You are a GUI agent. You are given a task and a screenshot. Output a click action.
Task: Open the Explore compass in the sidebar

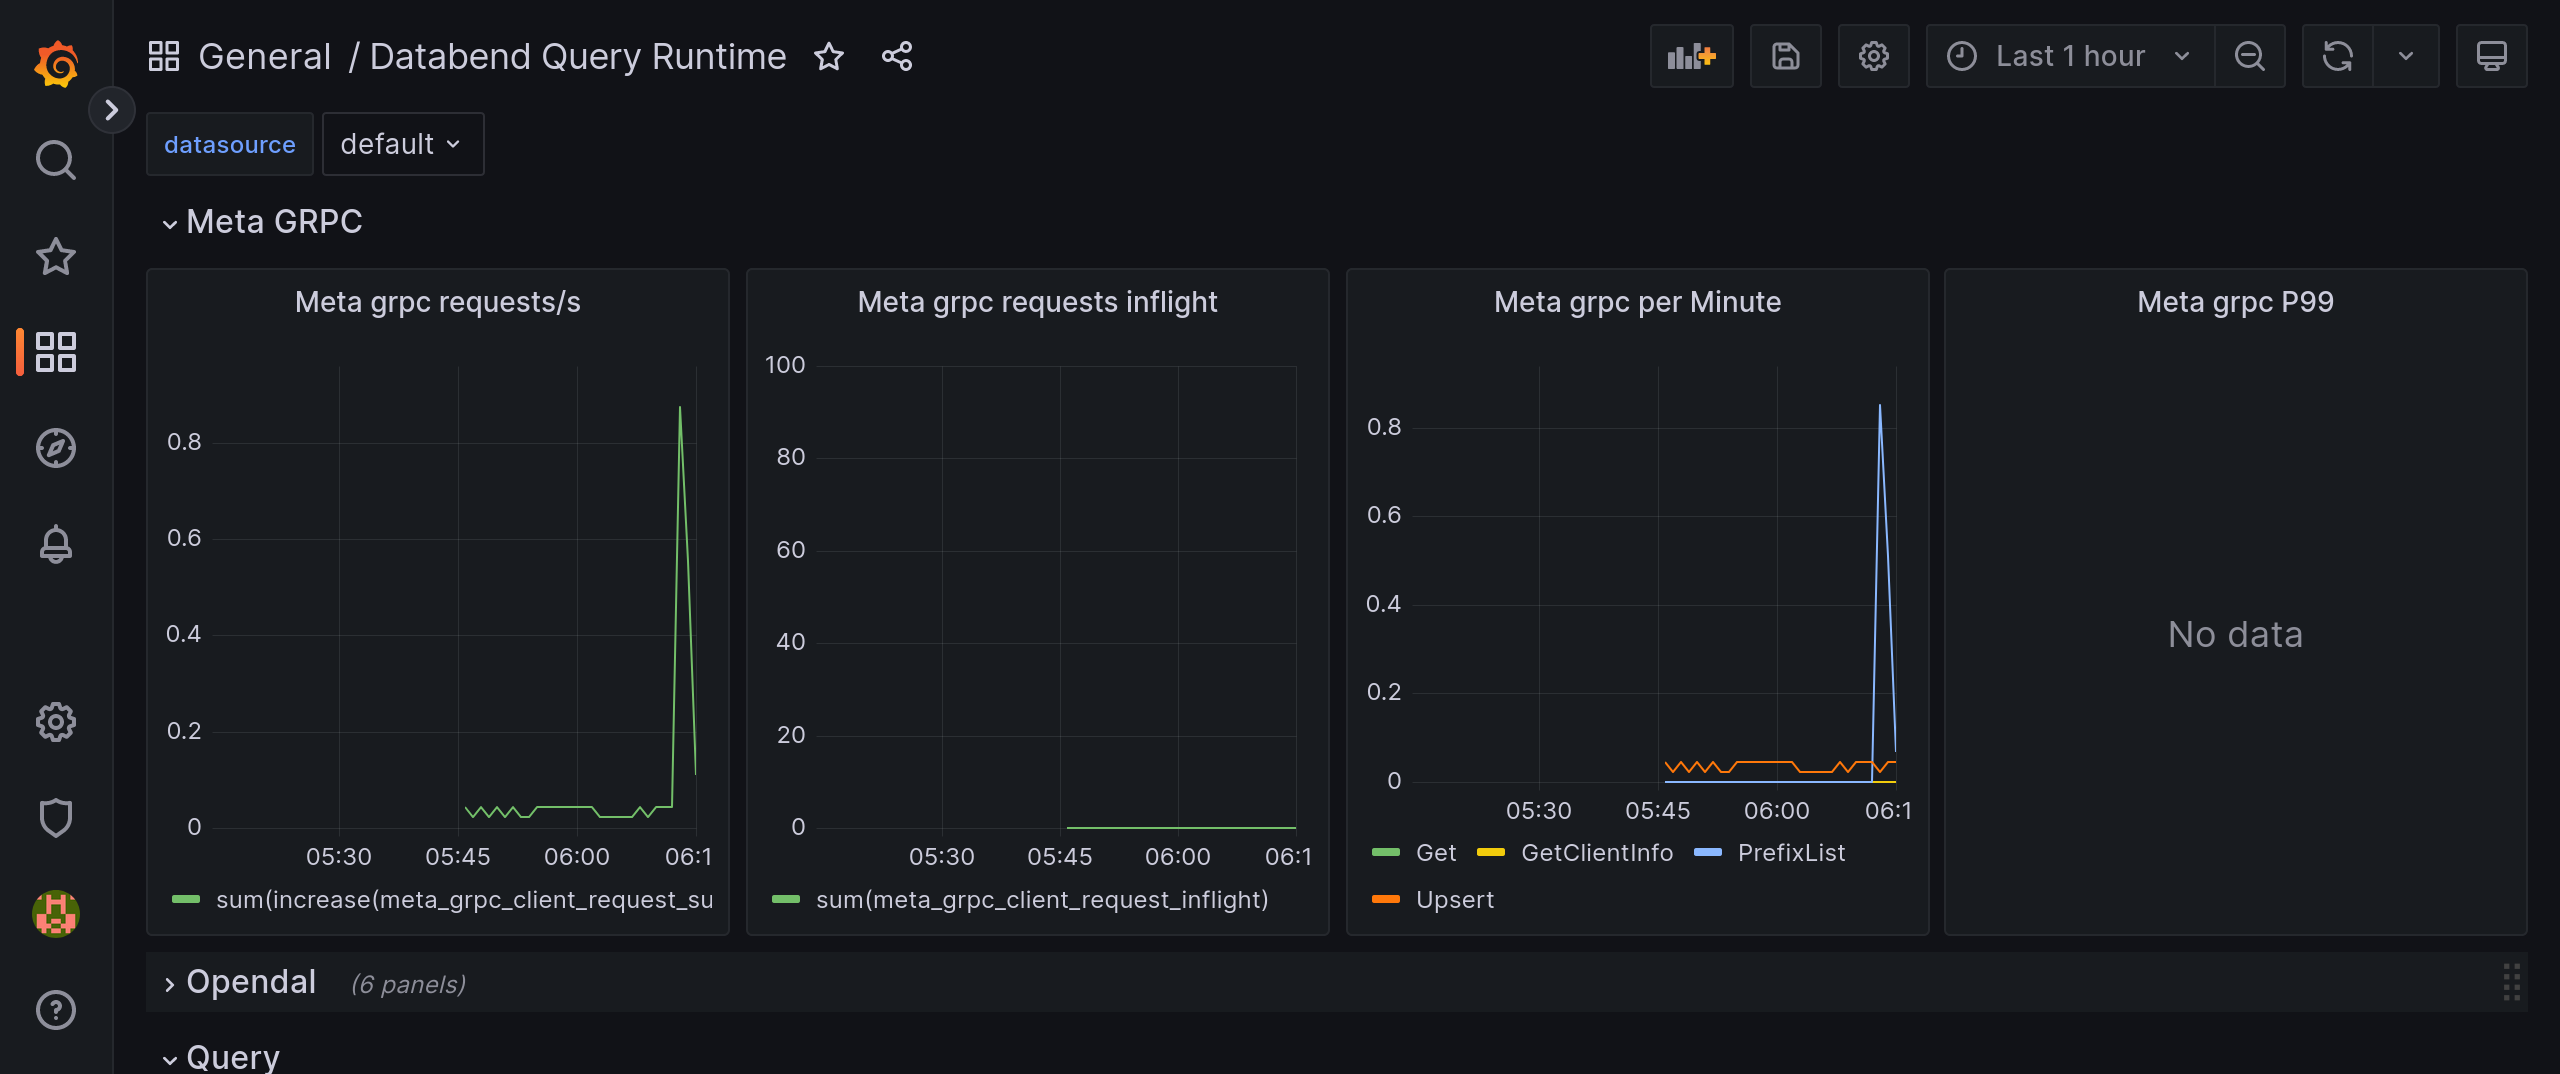56,449
